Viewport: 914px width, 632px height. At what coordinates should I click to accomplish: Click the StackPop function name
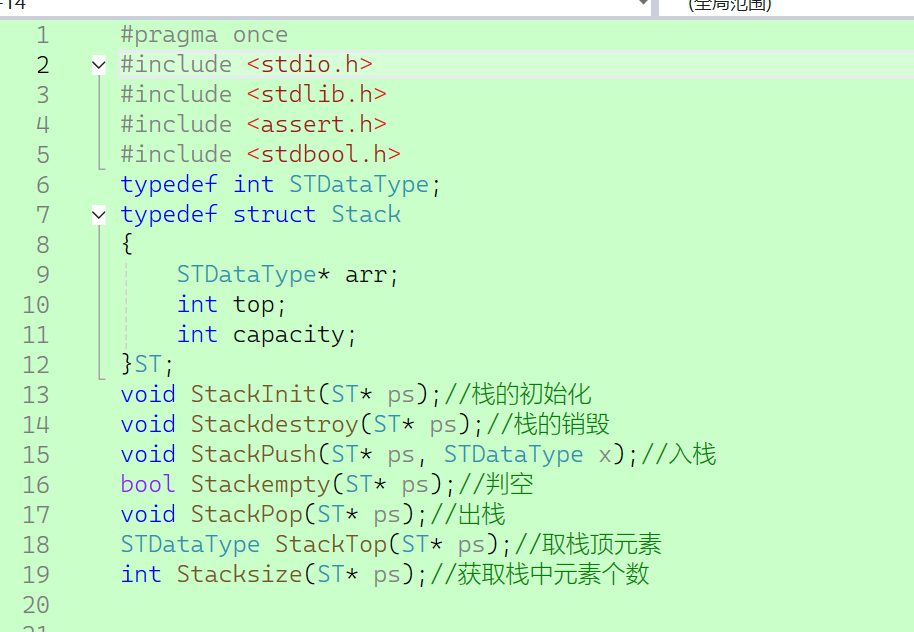(x=247, y=515)
